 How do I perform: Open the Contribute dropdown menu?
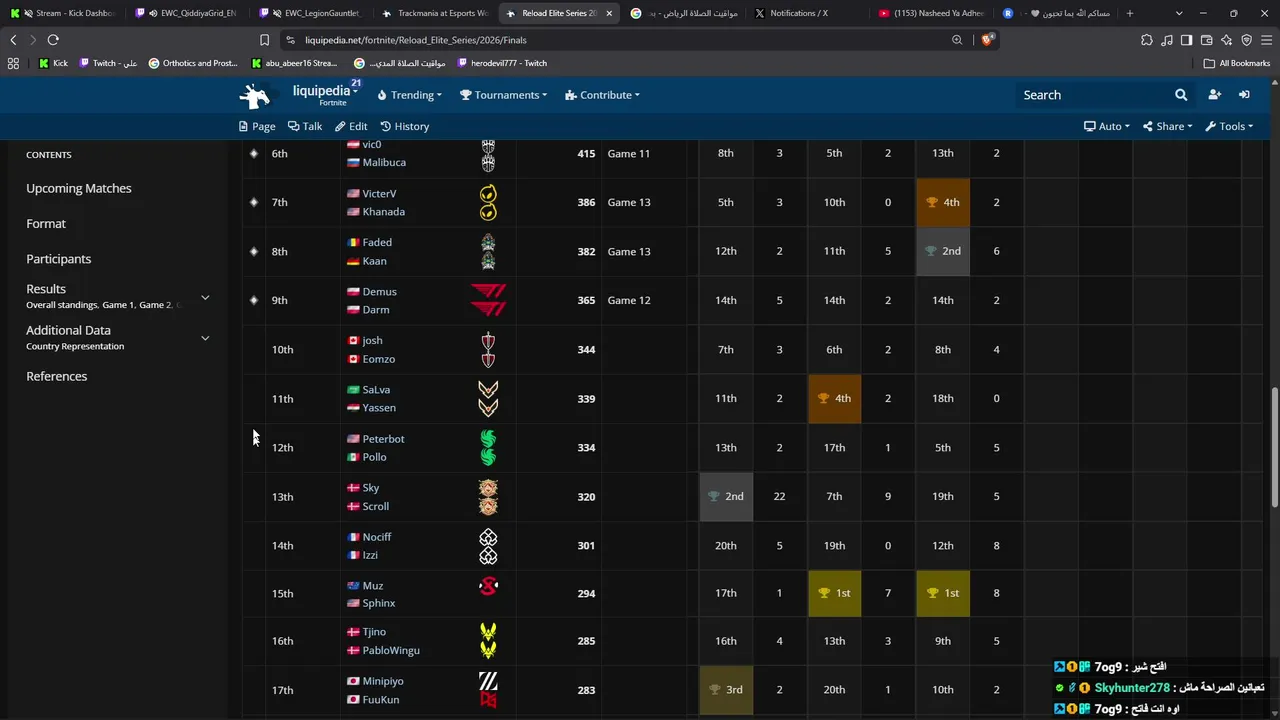[x=602, y=95]
